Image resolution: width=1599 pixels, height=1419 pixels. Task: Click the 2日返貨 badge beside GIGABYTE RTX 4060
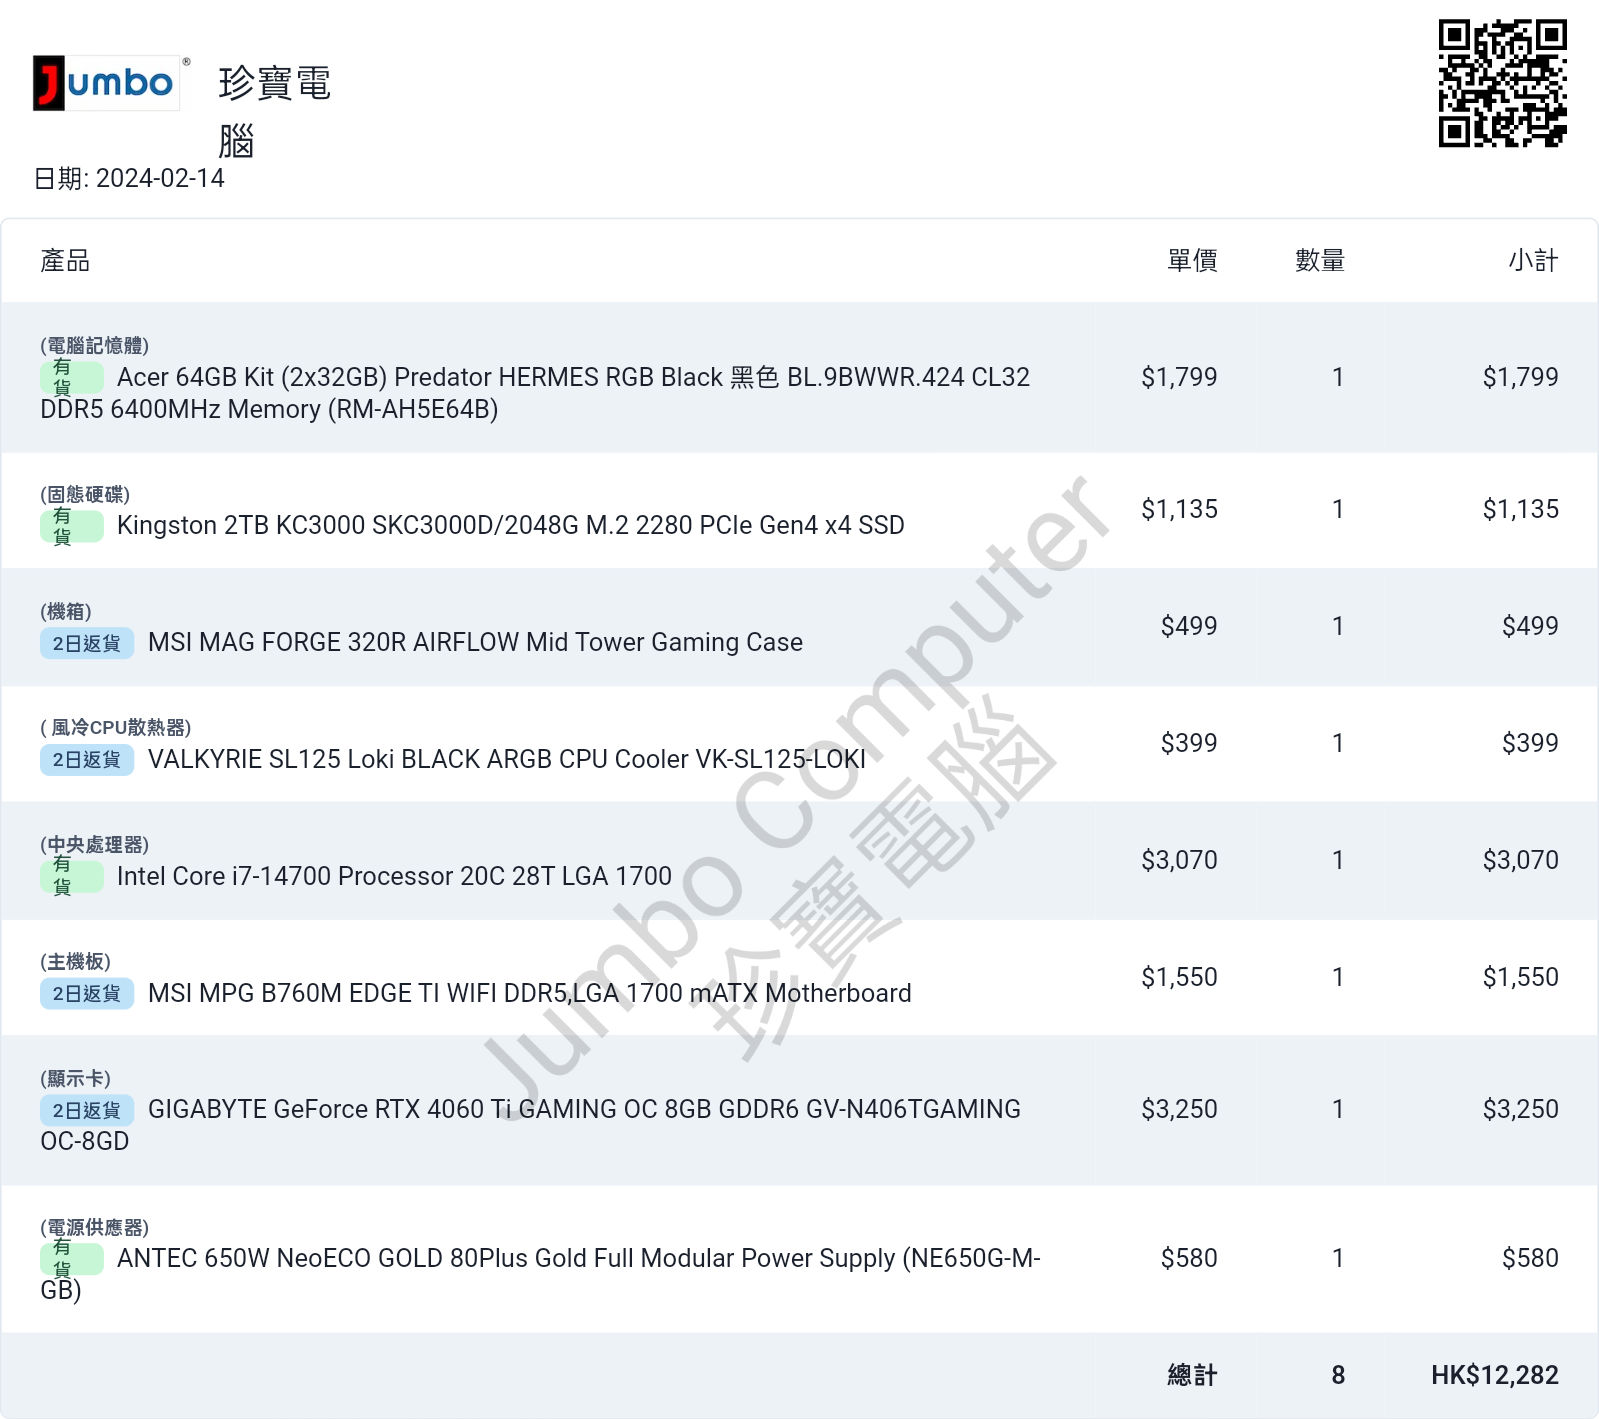(x=87, y=1110)
